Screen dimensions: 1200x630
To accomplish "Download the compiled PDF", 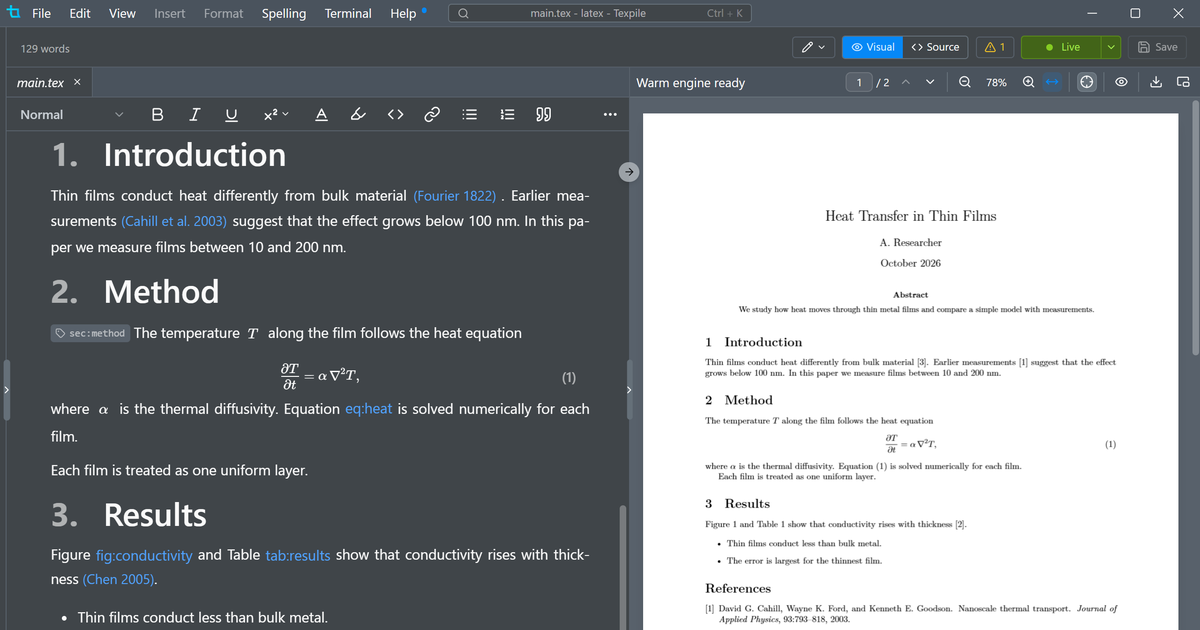I will click(1156, 83).
